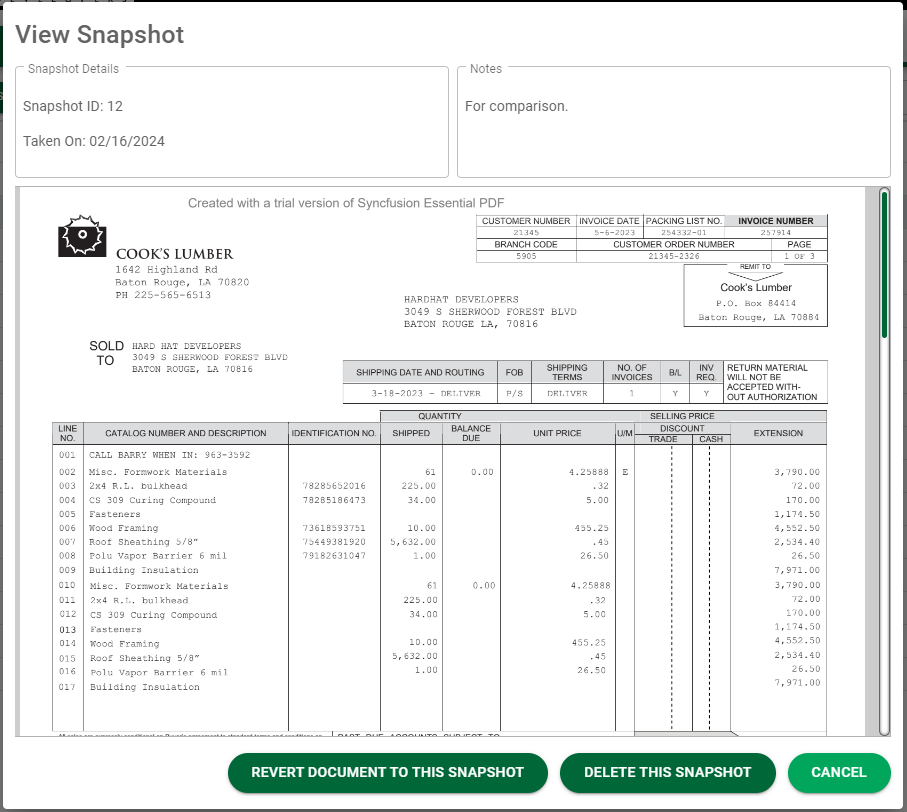Select the 'Taken On: 02/16/2024' text
This screenshot has width=907, height=812.
(x=94, y=141)
